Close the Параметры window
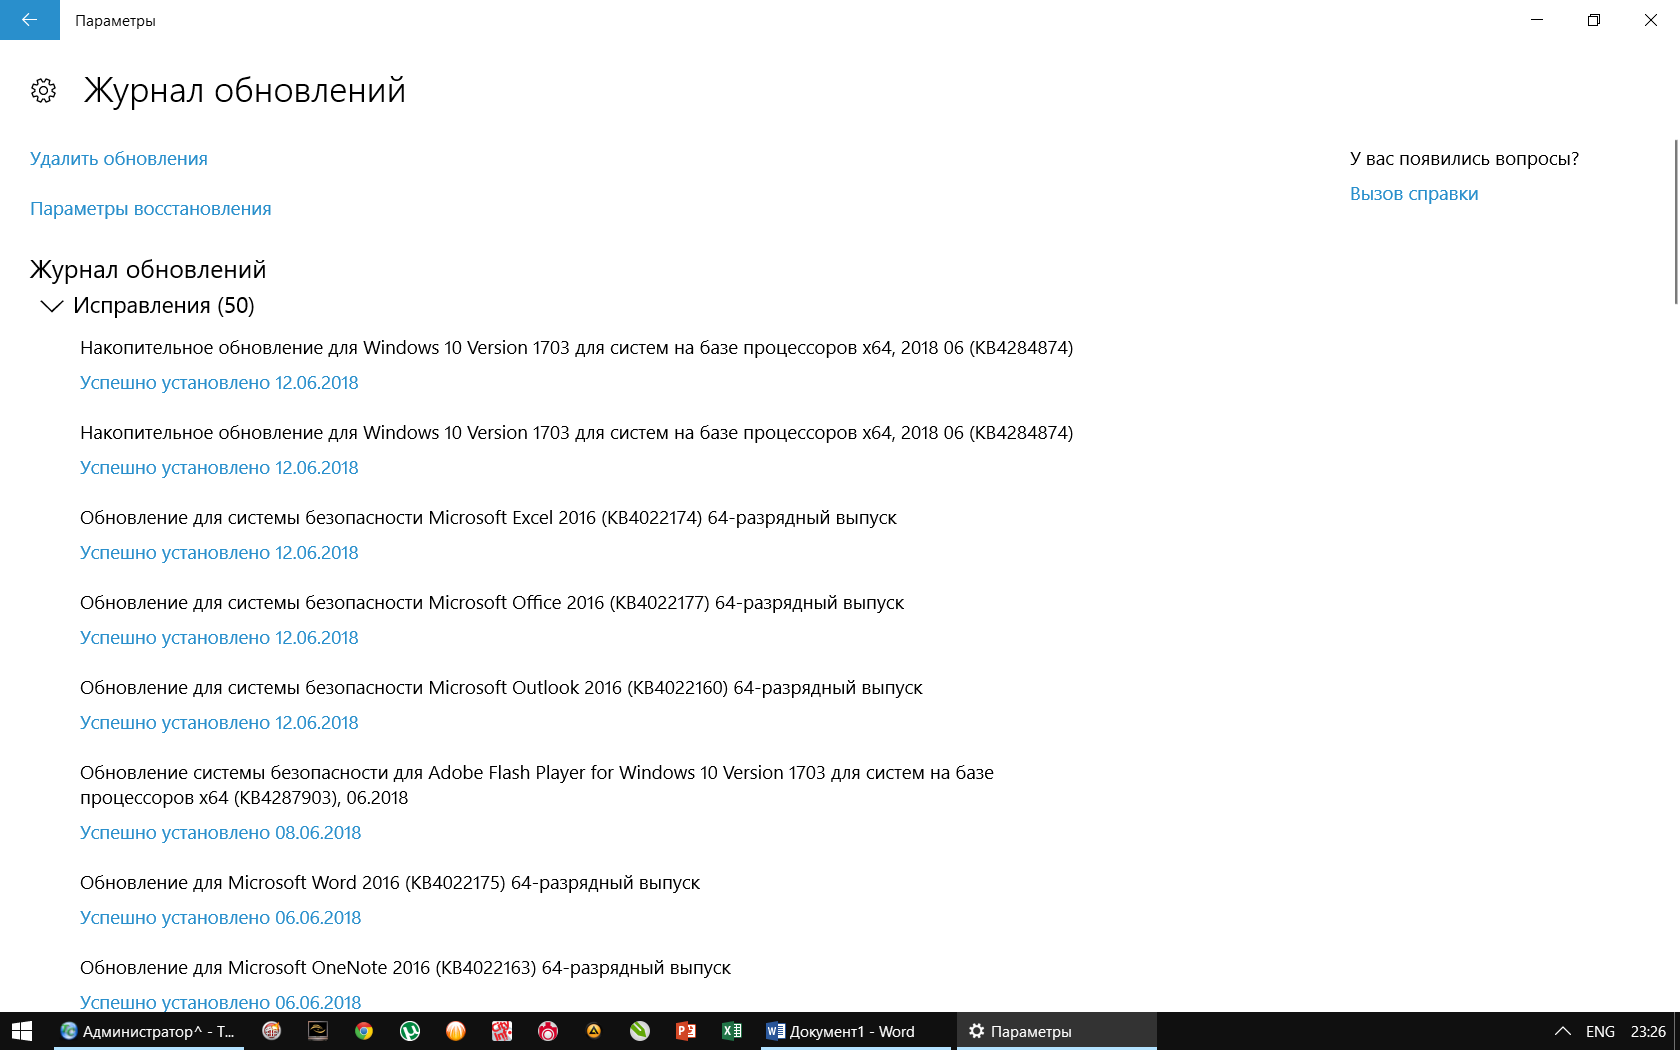 1651,20
